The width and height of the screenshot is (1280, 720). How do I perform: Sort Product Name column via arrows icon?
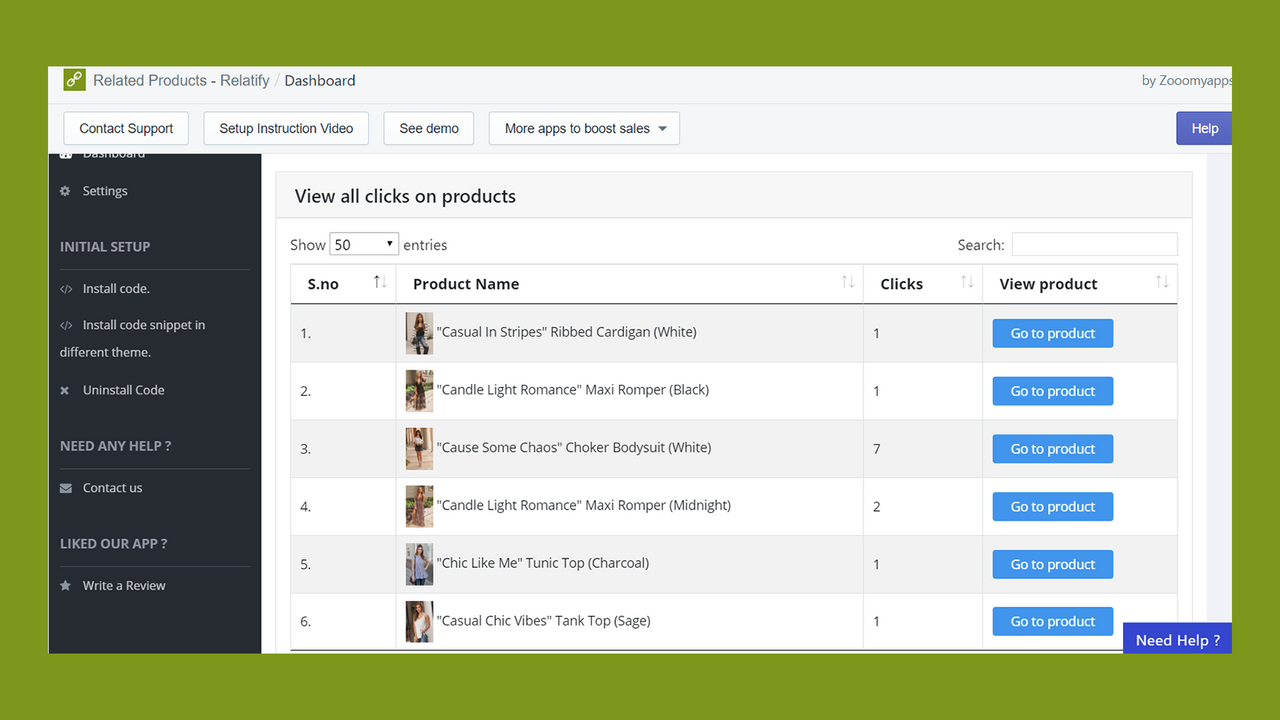847,283
